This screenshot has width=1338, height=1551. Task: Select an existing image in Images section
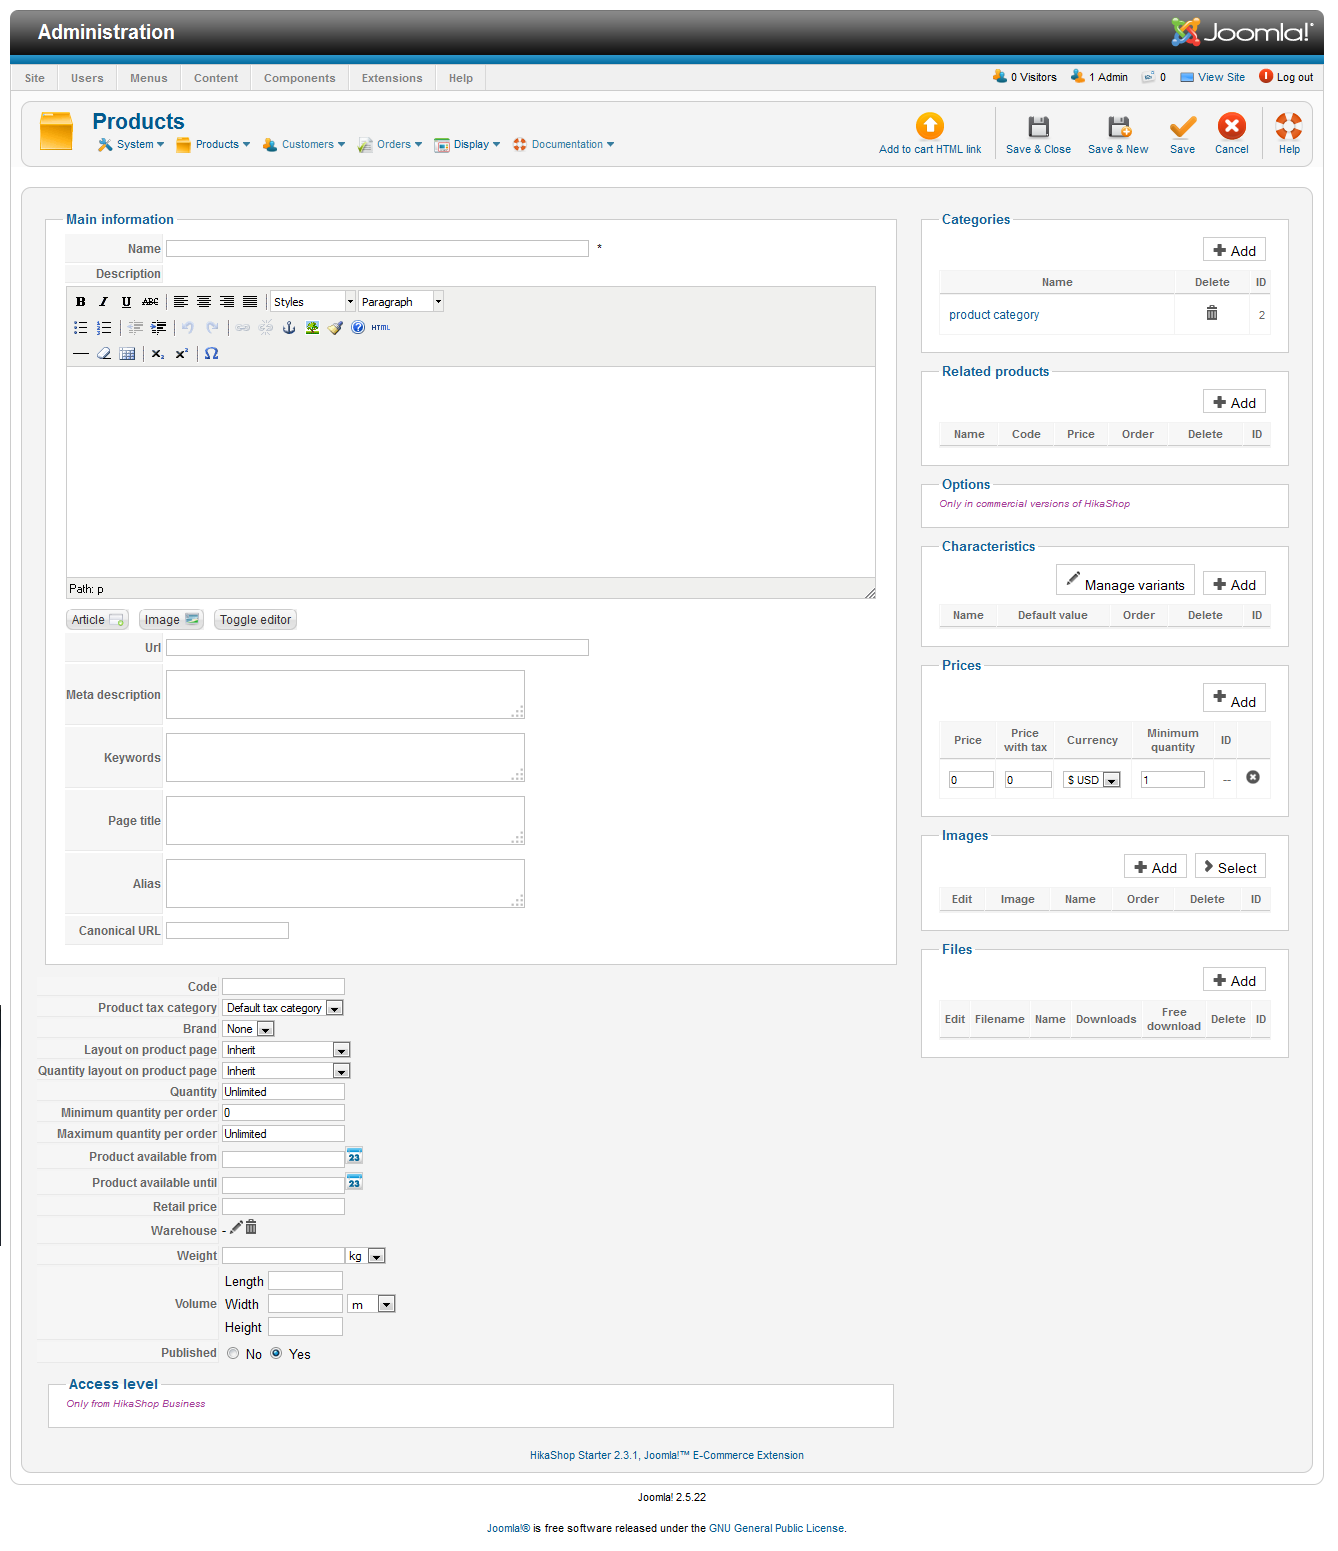tap(1231, 867)
